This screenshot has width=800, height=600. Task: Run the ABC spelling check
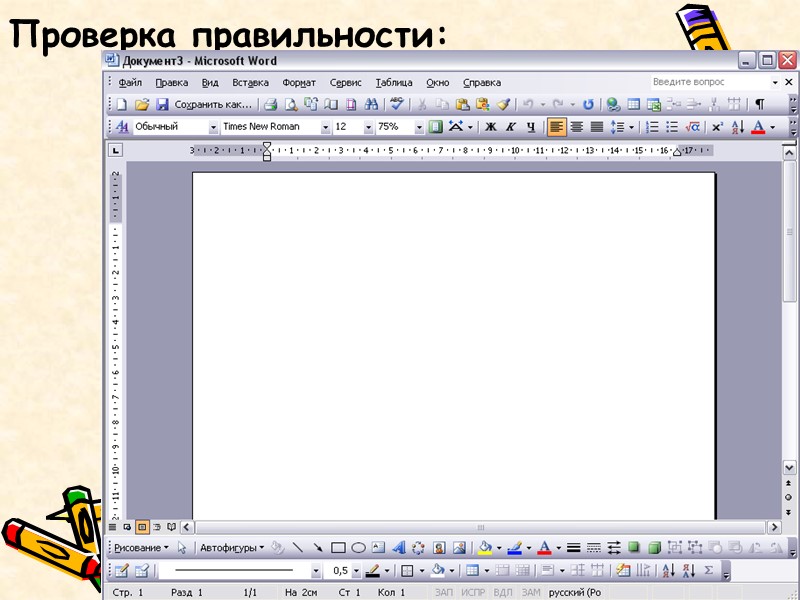point(396,104)
